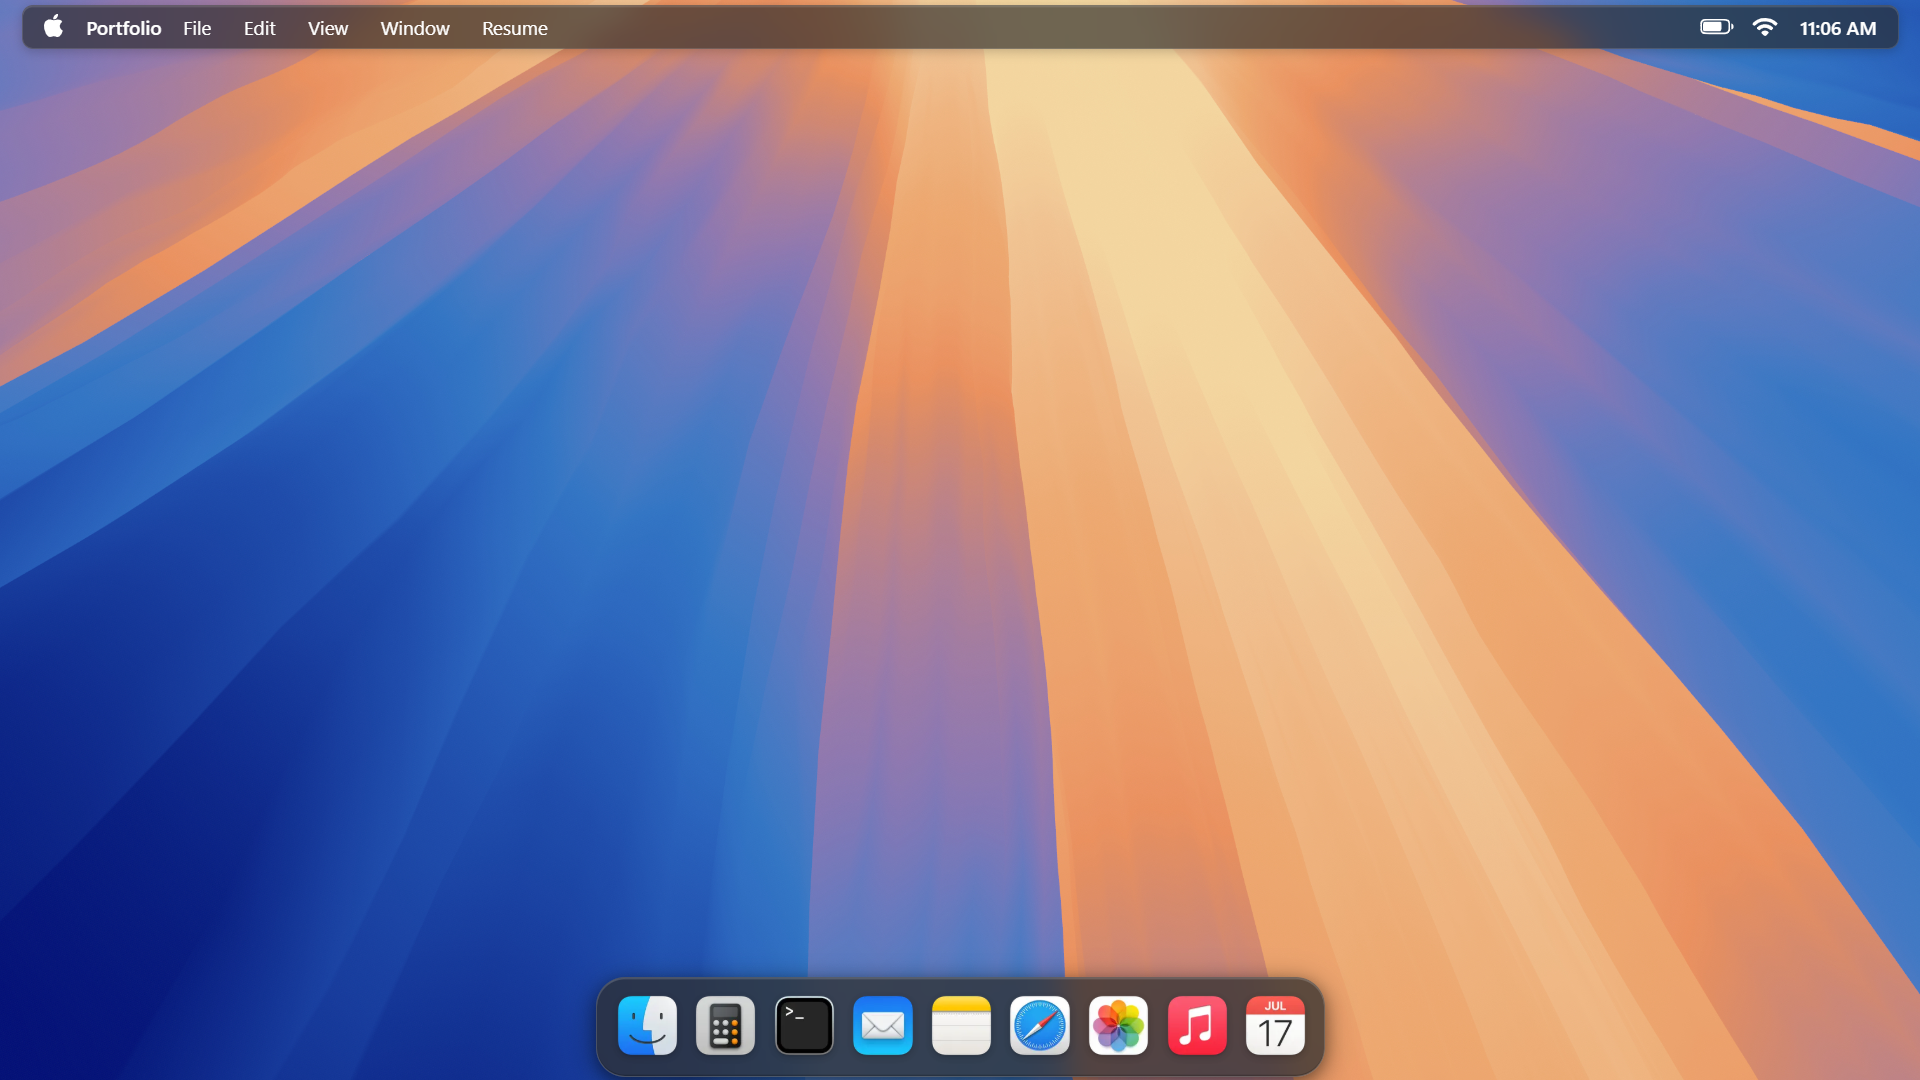Check the battery status indicator
This screenshot has width=1920, height=1080.
click(x=1716, y=27)
